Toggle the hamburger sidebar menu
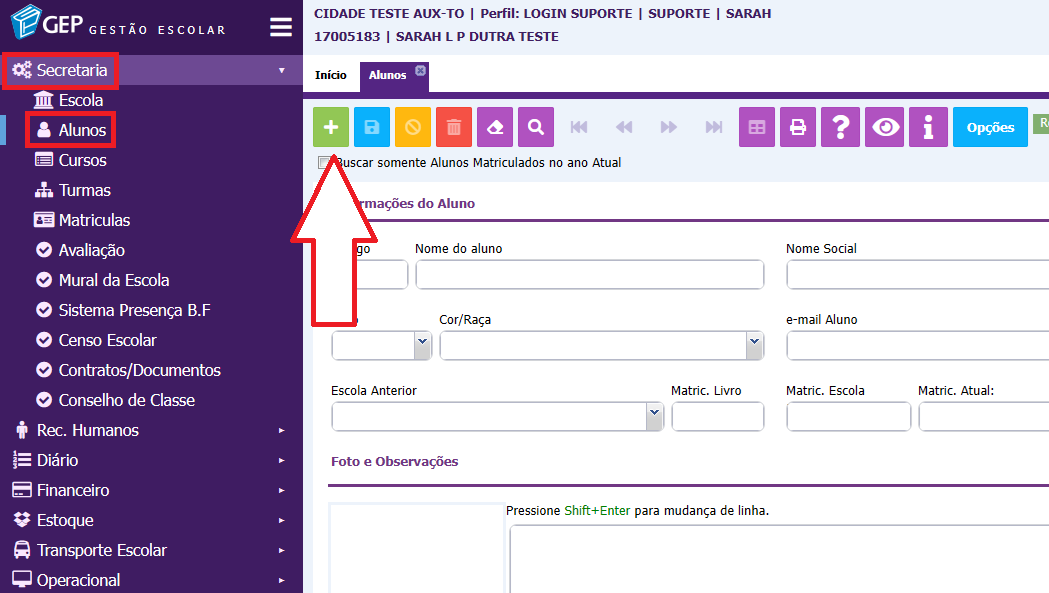Screen dimensions: 1049x593 pyautogui.click(x=281, y=28)
